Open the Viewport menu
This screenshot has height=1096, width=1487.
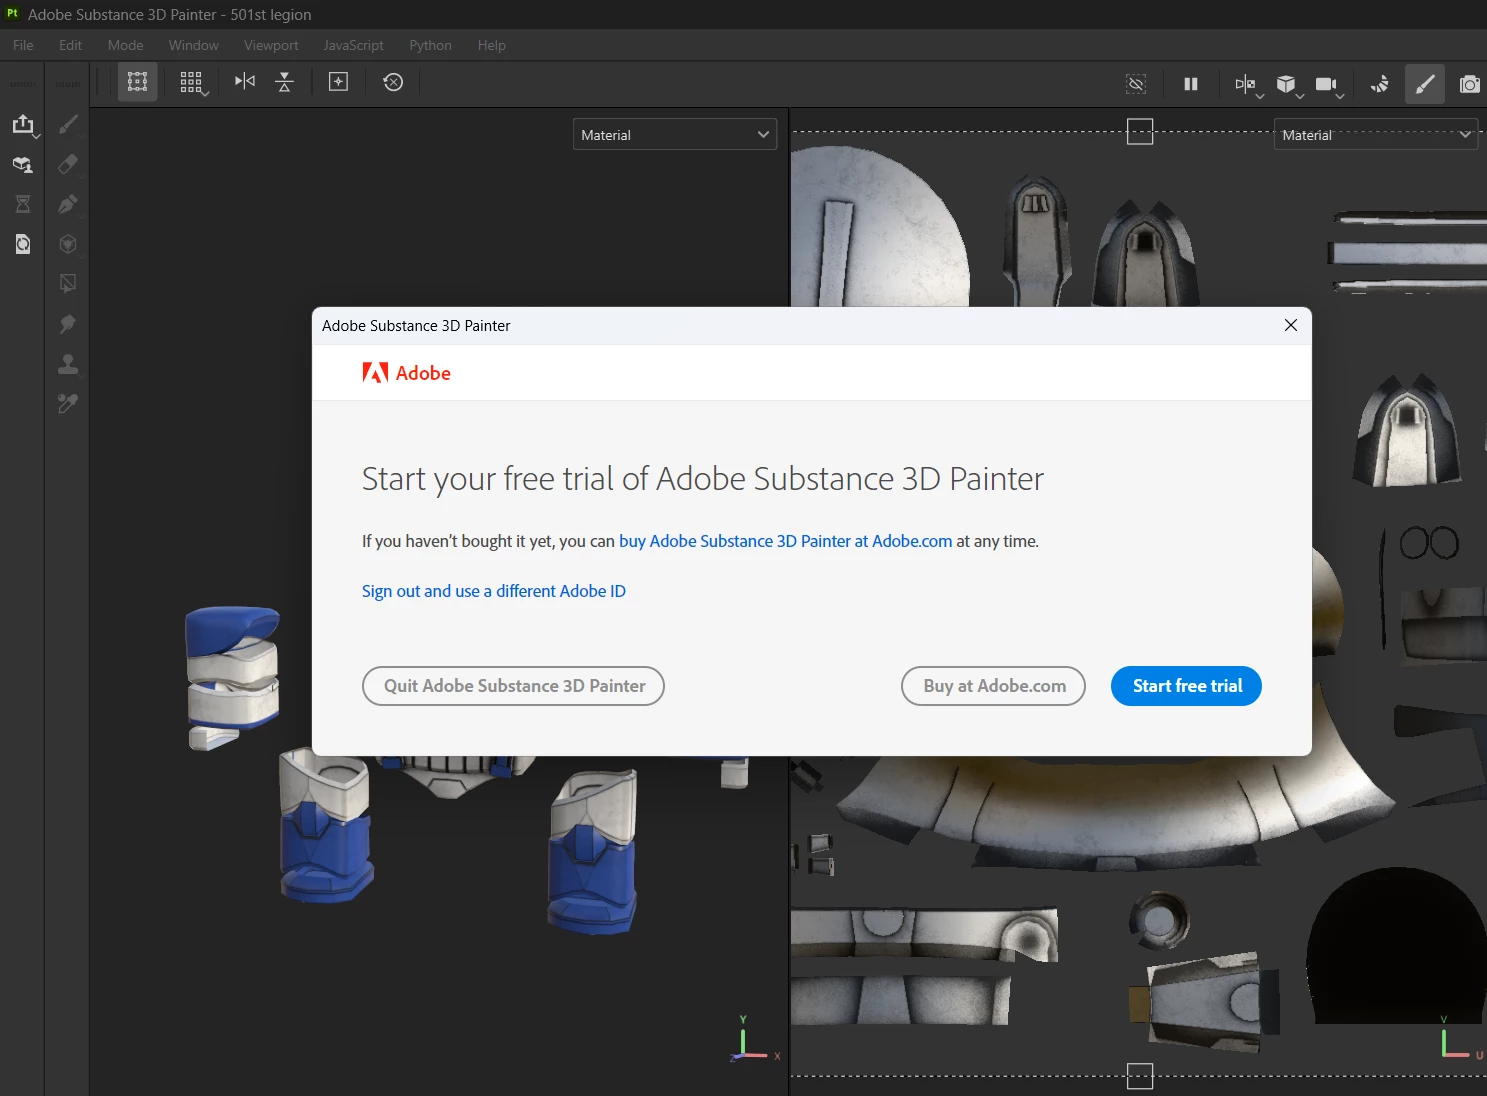click(x=271, y=45)
